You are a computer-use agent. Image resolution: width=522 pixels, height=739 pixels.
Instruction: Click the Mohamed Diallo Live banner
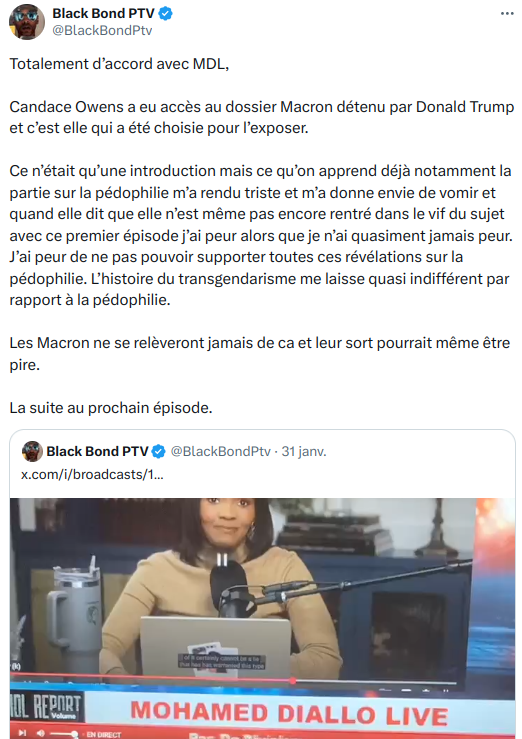tap(289, 714)
